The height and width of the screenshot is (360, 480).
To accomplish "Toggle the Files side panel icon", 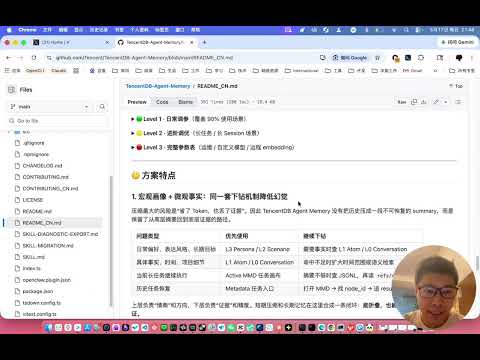I will [x=12, y=90].
